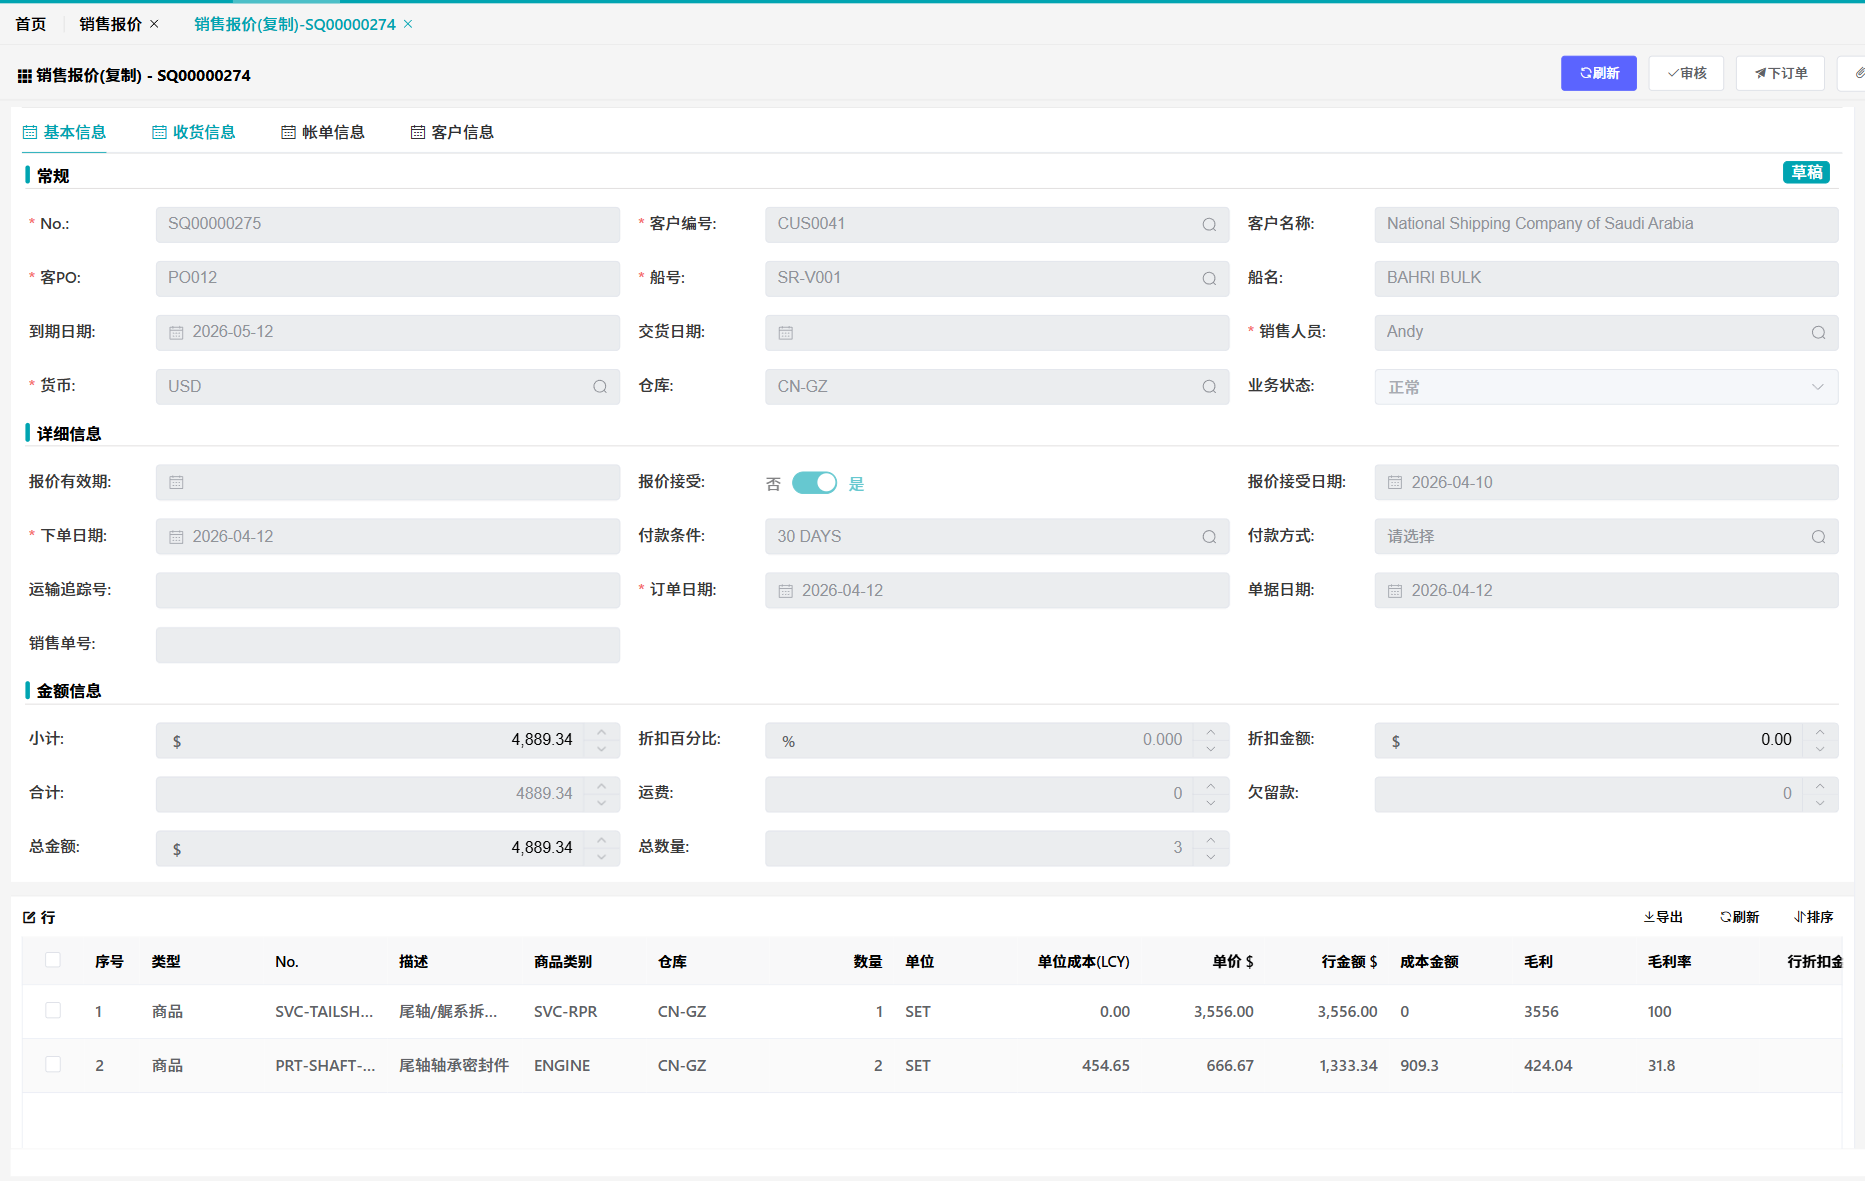1865x1181 pixels.
Task: Check the box for row 1
Action: tap(53, 1011)
